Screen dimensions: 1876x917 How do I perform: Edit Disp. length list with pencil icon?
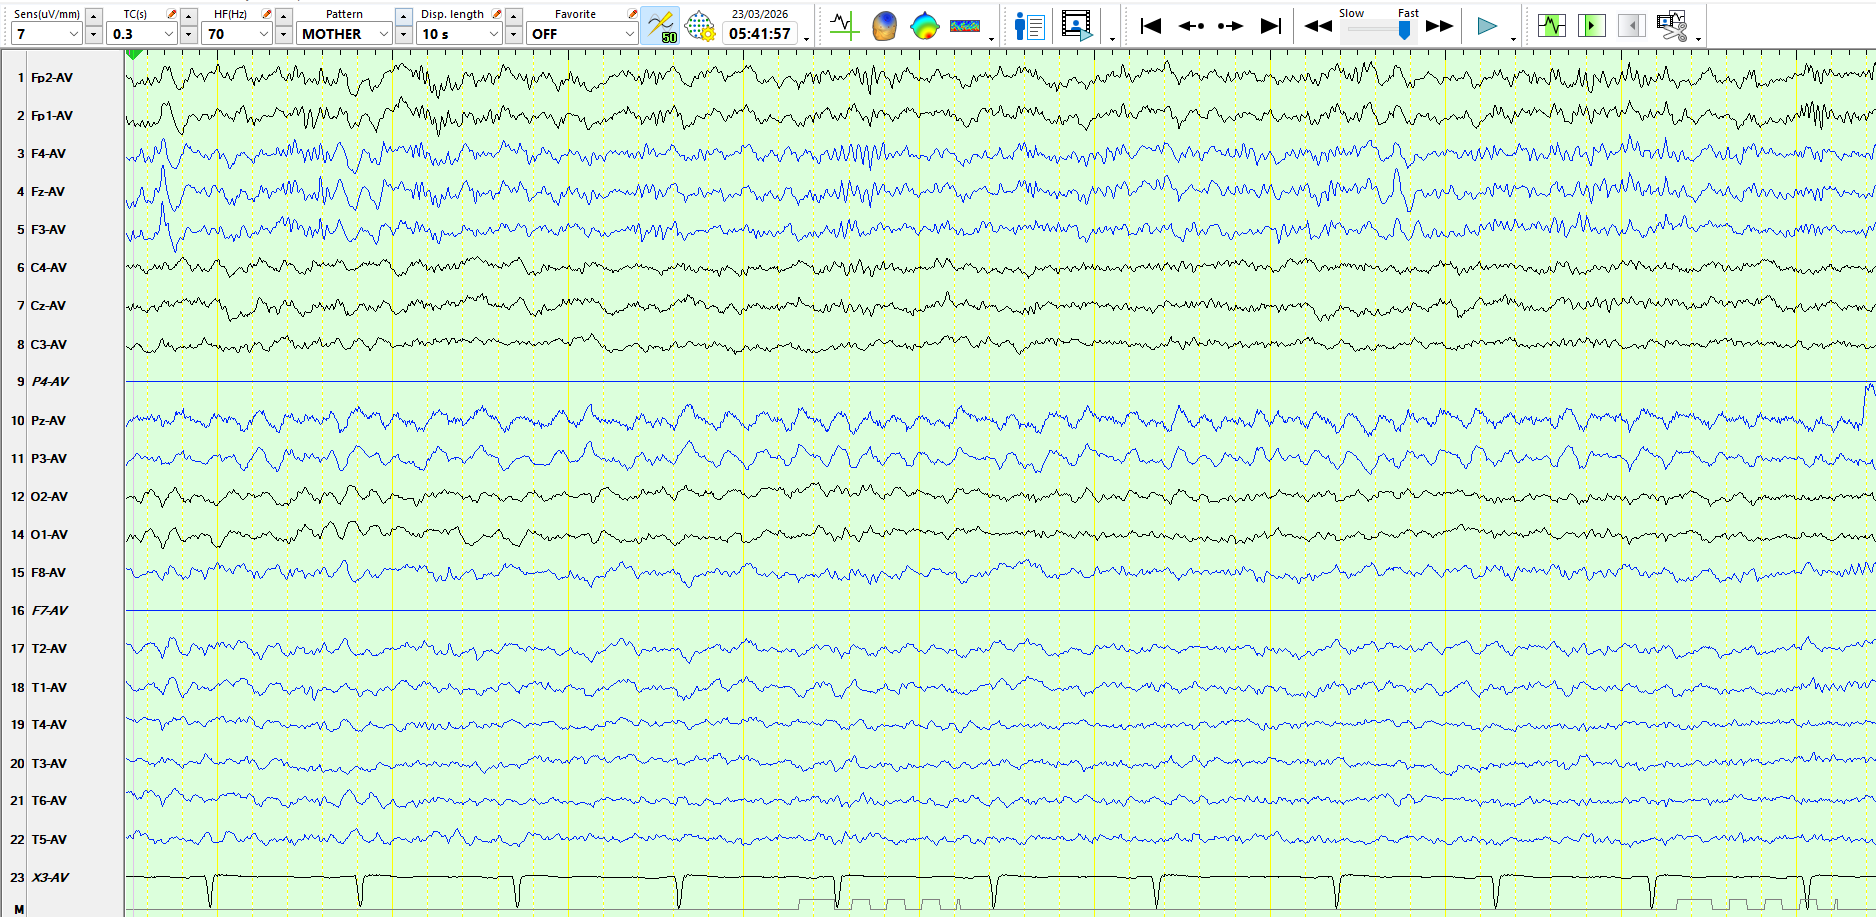pos(497,14)
